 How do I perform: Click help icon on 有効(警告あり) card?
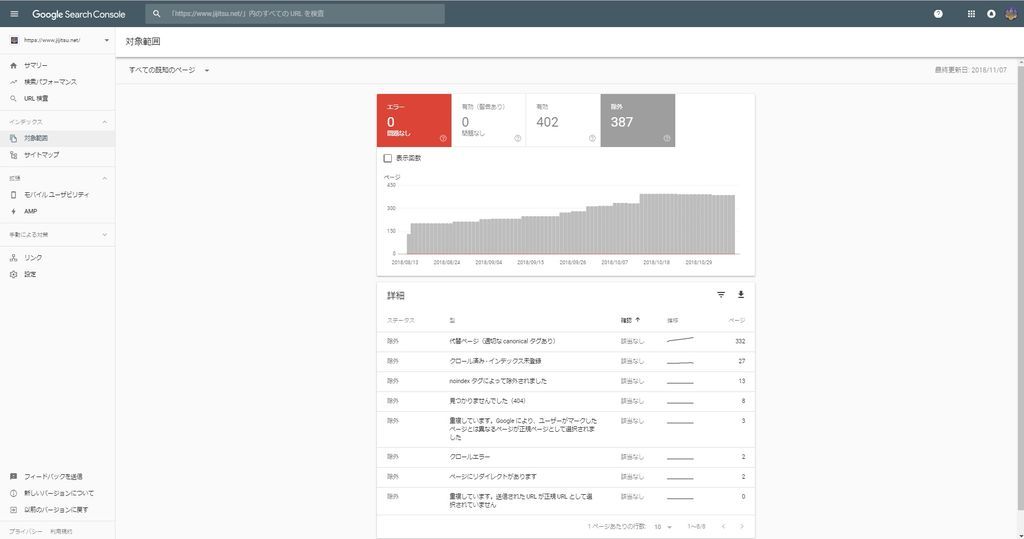point(517,138)
